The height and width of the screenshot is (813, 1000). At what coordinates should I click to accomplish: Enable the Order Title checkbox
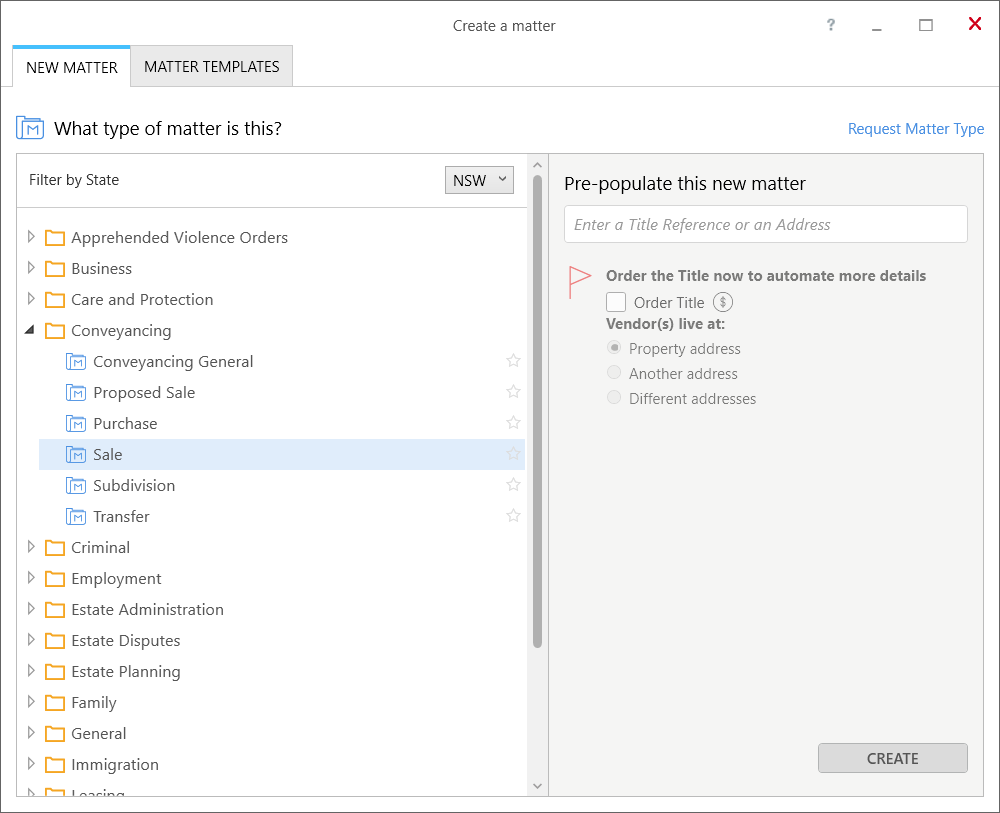tap(616, 303)
